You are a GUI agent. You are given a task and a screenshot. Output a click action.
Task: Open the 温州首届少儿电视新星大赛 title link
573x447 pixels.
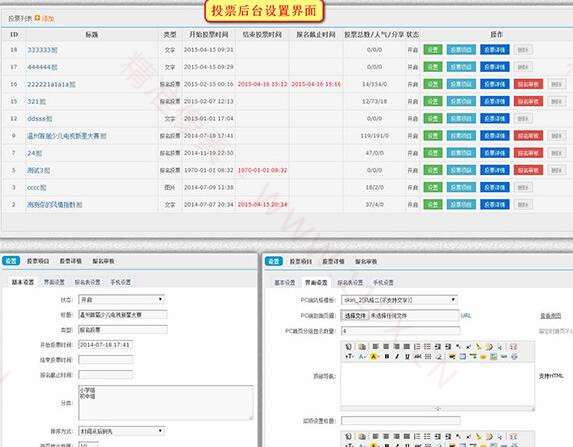pos(67,136)
